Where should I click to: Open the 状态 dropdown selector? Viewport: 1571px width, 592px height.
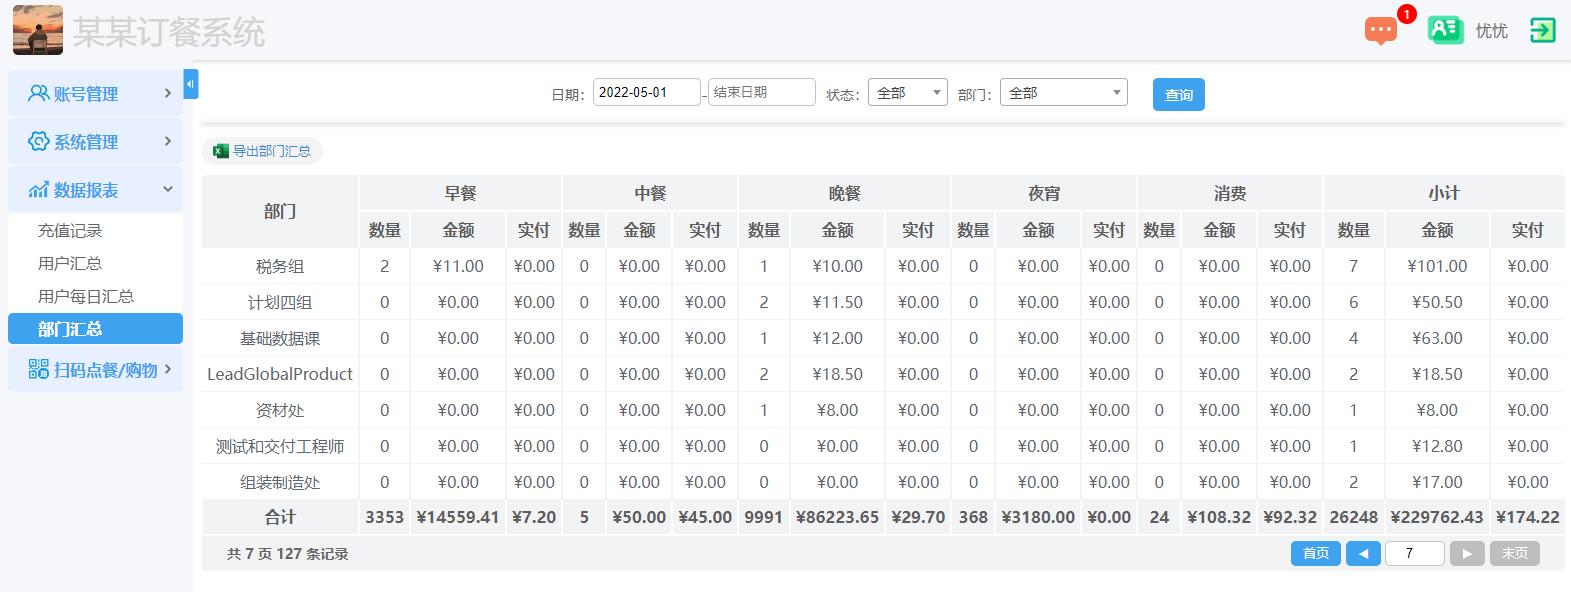click(x=907, y=93)
